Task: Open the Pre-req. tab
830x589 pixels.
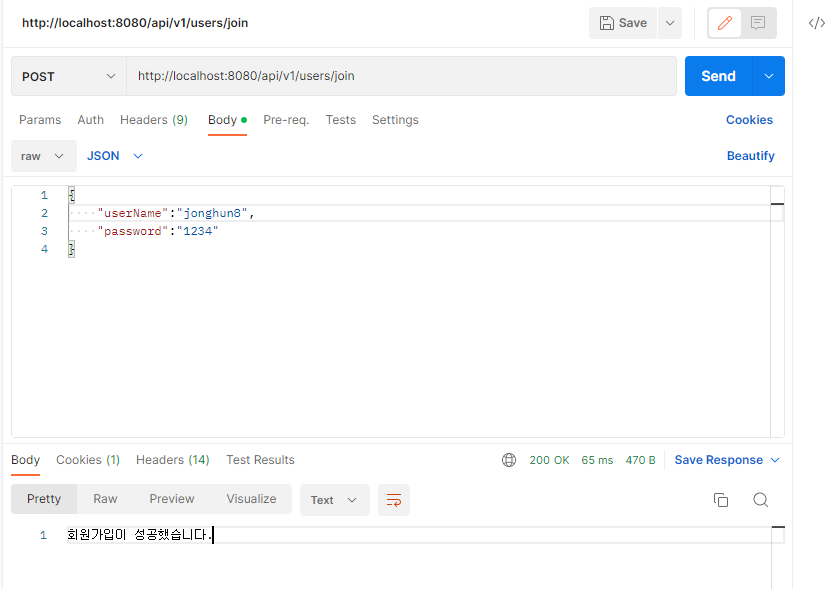Action: coord(286,120)
